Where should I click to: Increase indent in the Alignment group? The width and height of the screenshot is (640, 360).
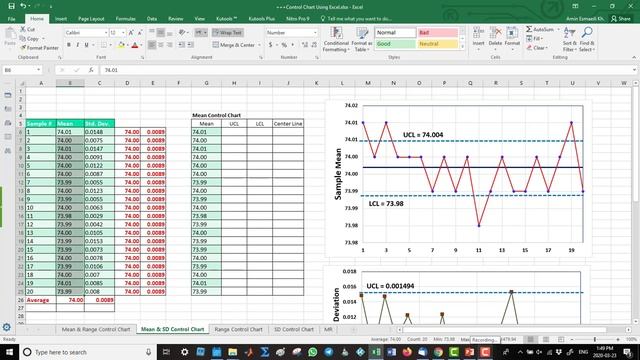[x=191, y=45]
